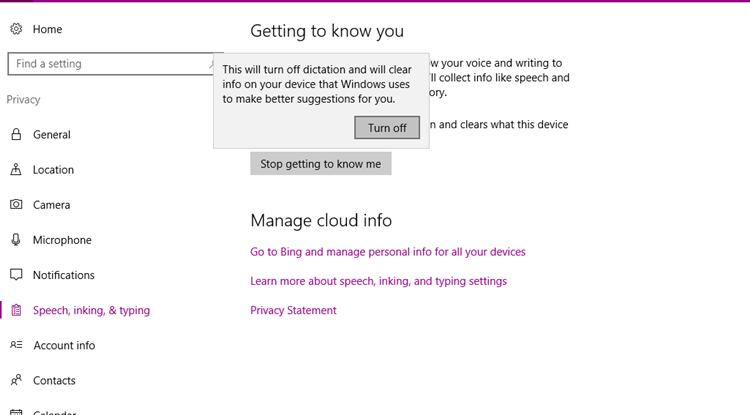Click Stop getting to know me button

(320, 164)
